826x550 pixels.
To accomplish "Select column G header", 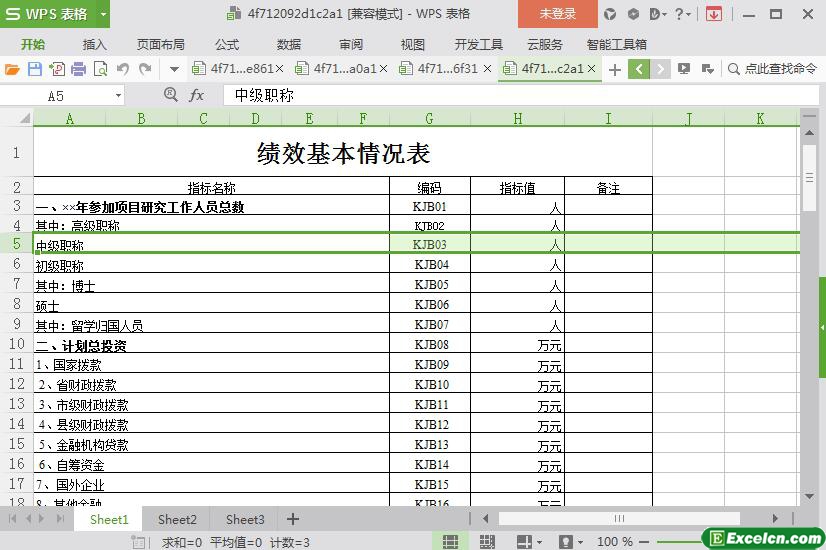I will 429,119.
